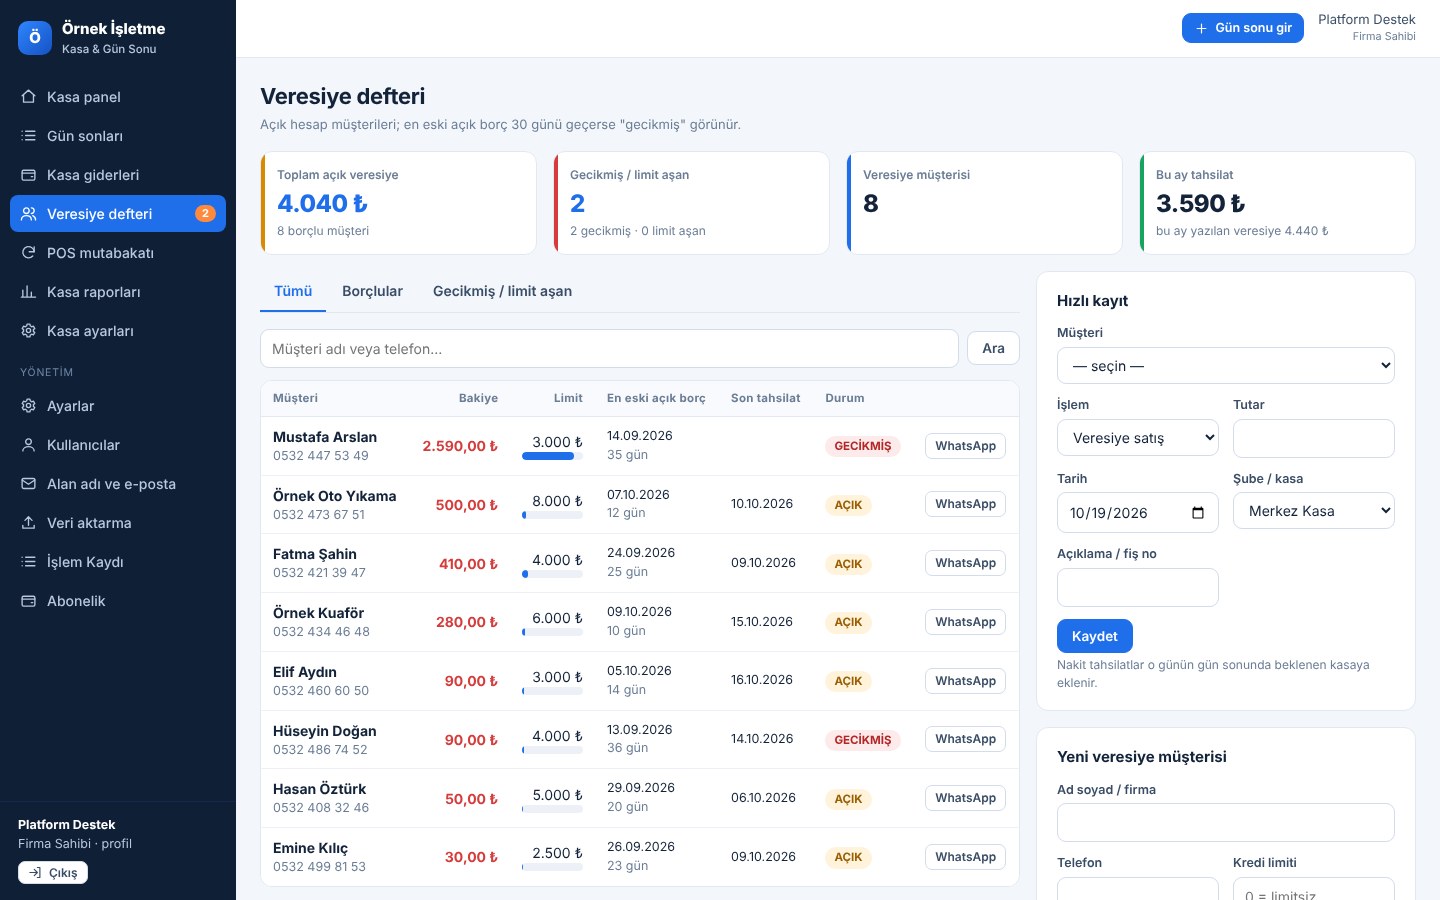Click the GECİKMİŞ status for Hüseyin Doğan
This screenshot has height=900, width=1440.
[x=862, y=740]
